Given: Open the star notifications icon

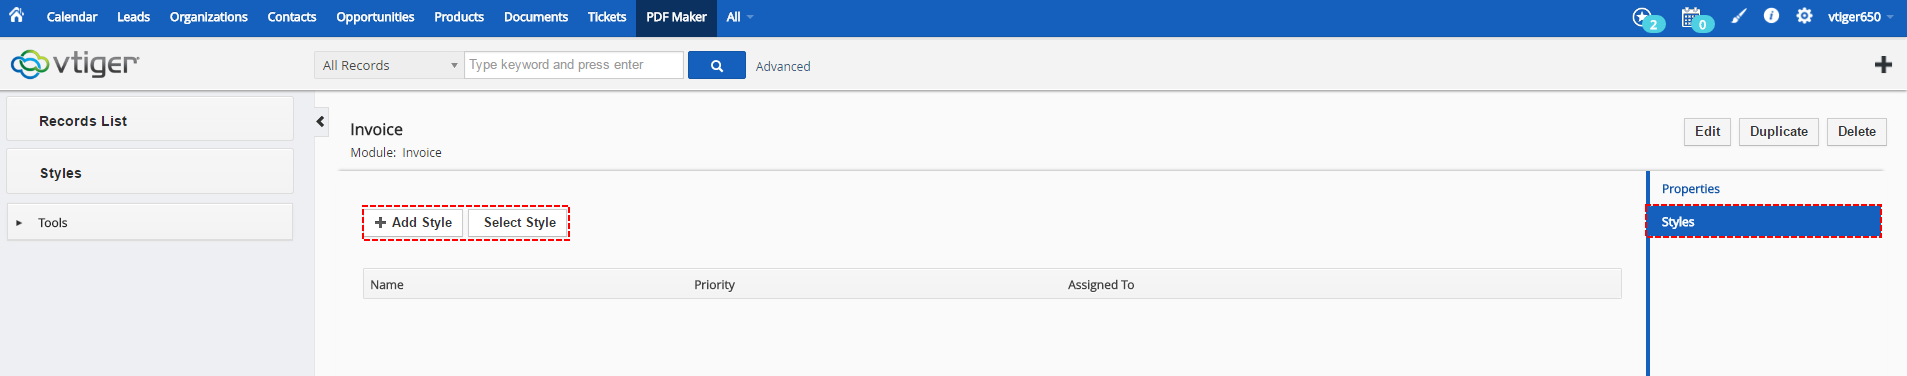Looking at the screenshot, I should [1647, 18].
